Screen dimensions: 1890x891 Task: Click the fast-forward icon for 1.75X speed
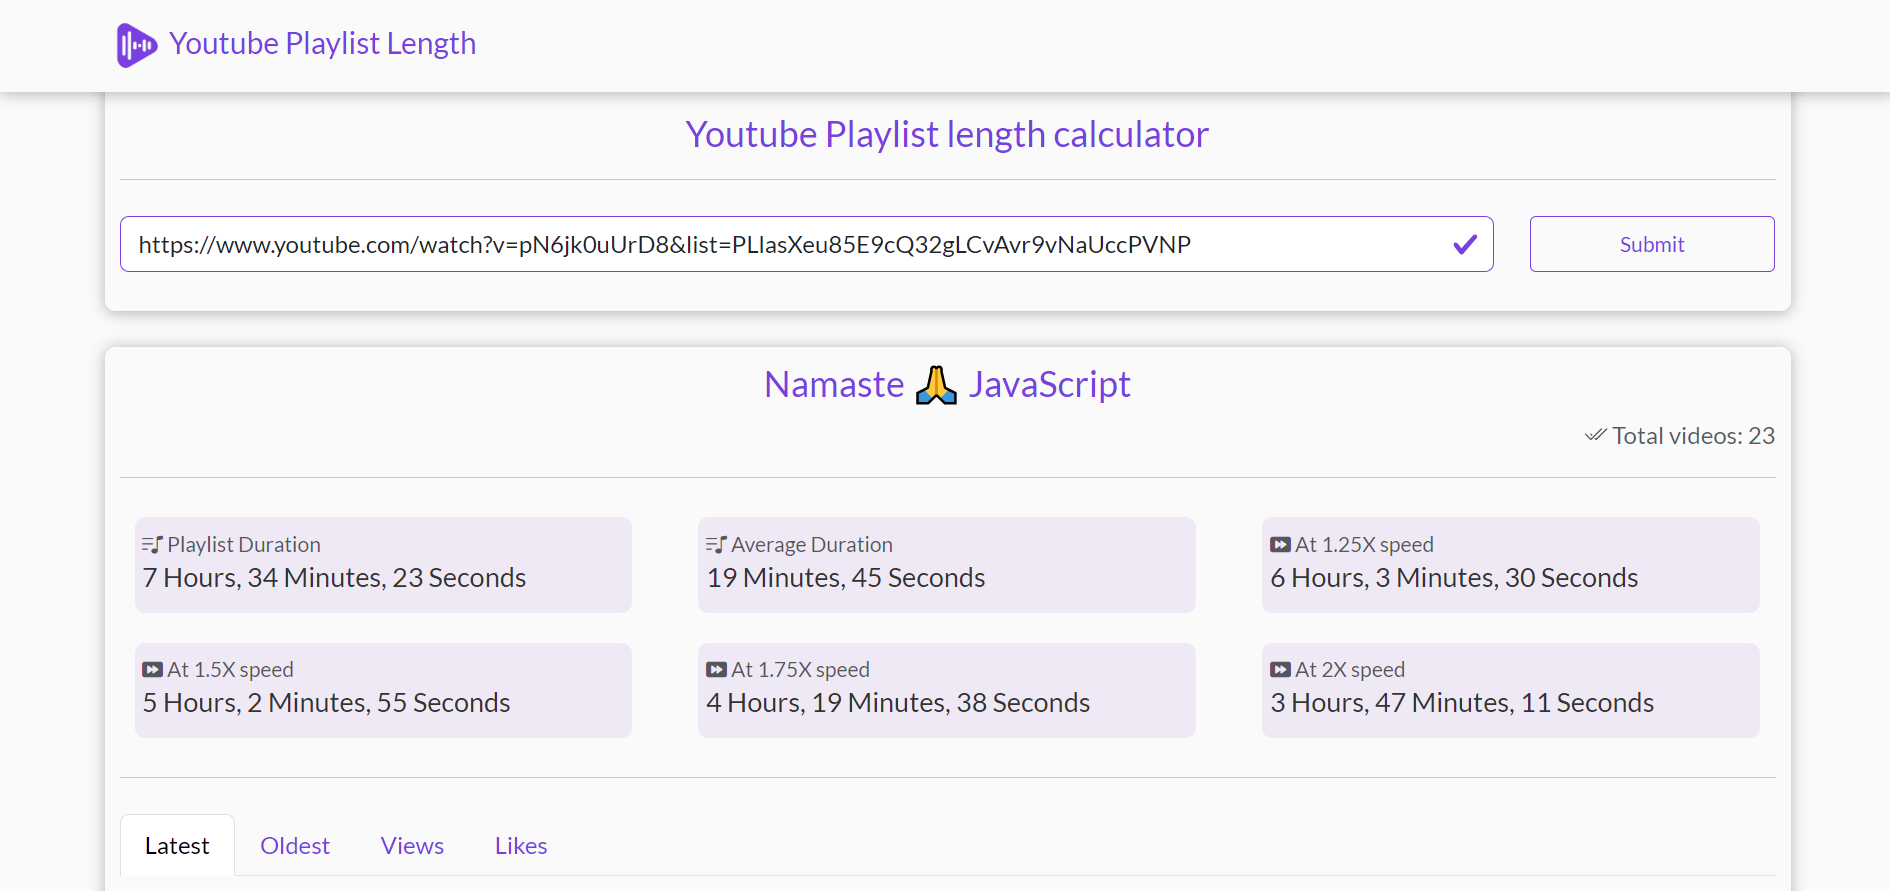[x=716, y=670]
